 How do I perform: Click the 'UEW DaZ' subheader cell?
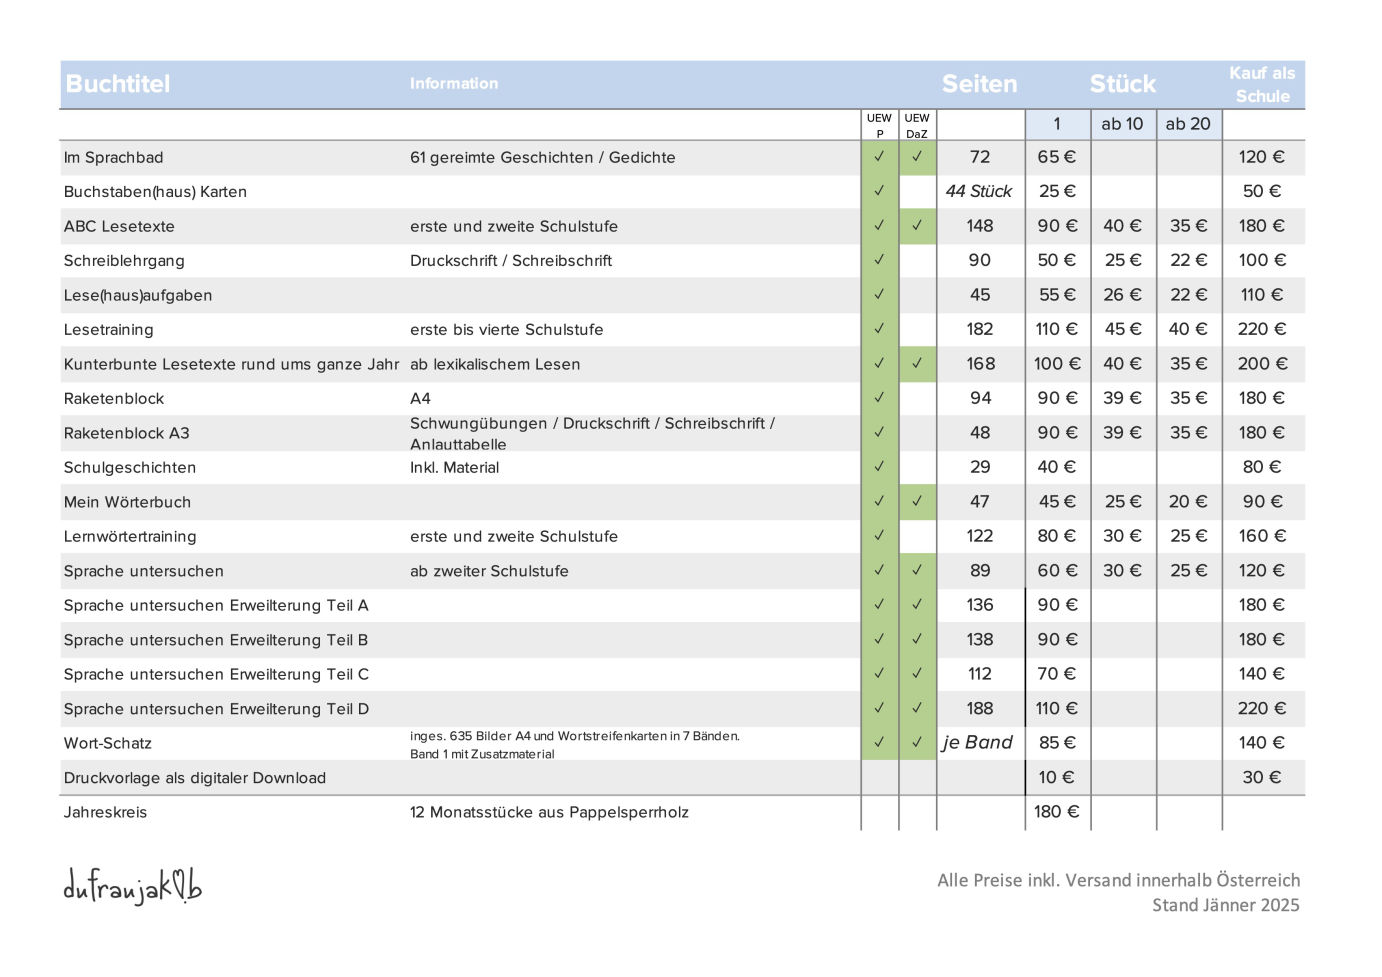click(x=917, y=125)
